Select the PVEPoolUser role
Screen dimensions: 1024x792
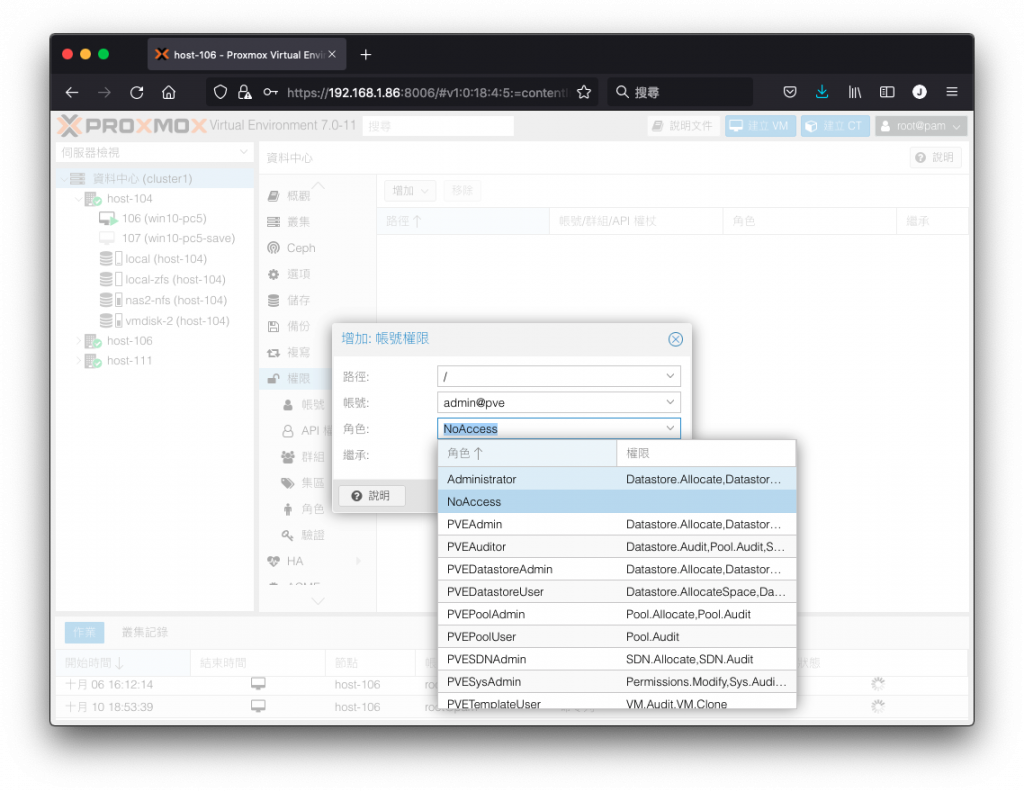tap(617, 637)
